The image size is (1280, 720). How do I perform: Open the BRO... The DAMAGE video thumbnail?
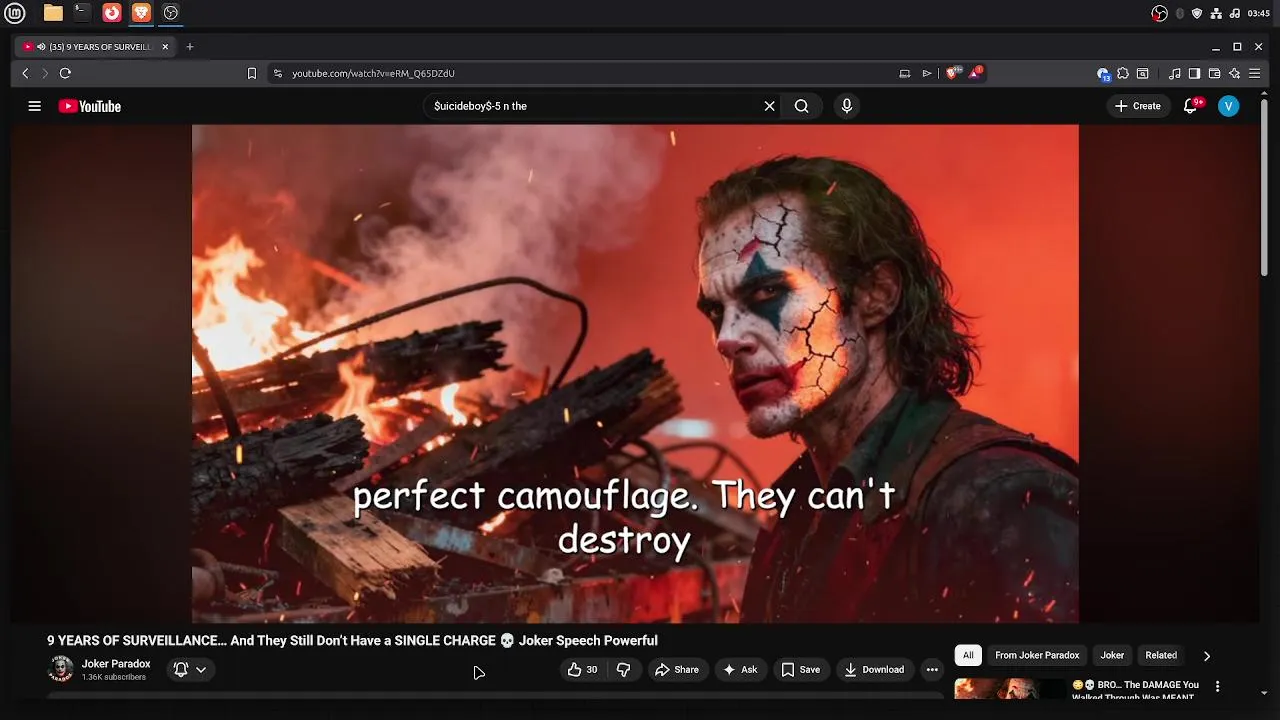coord(1010,689)
